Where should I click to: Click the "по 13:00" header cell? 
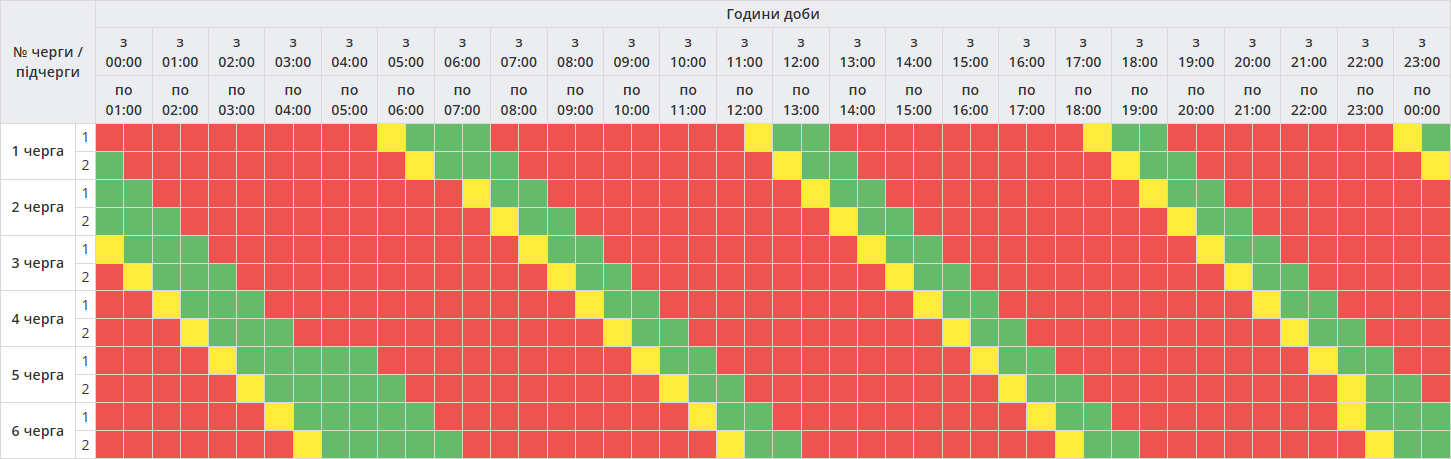801,100
